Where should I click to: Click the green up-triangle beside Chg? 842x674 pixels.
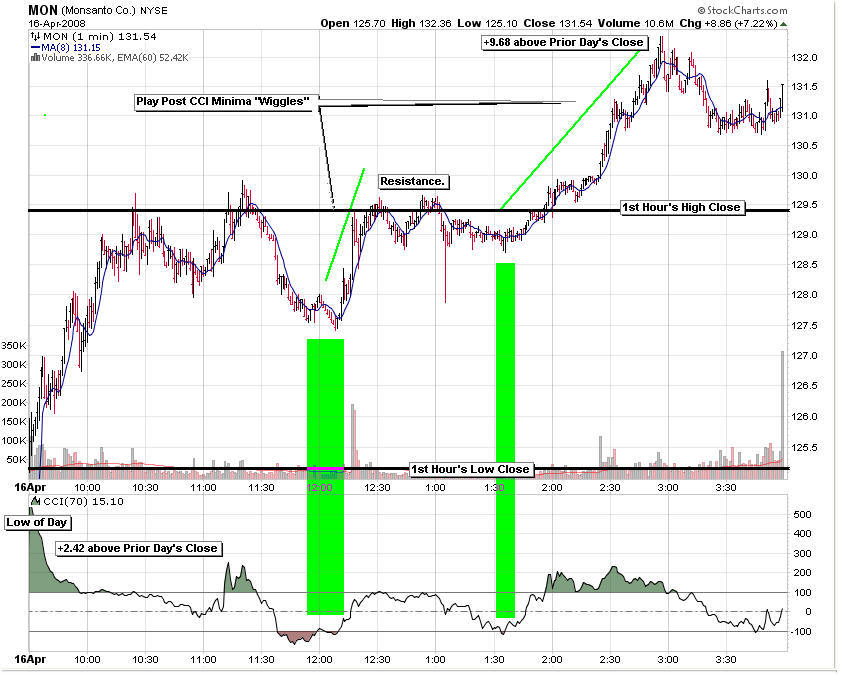click(784, 24)
